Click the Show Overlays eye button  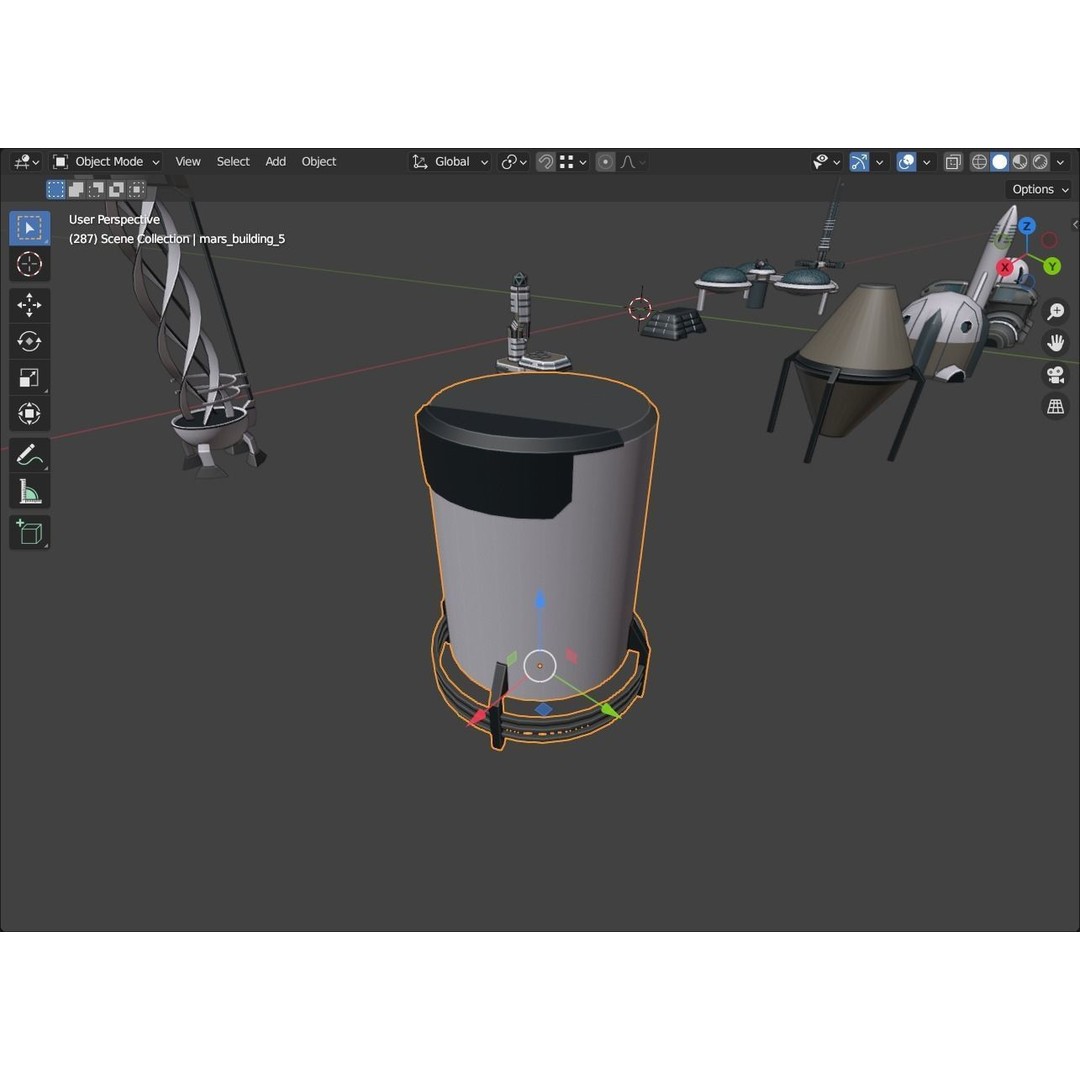(820, 161)
